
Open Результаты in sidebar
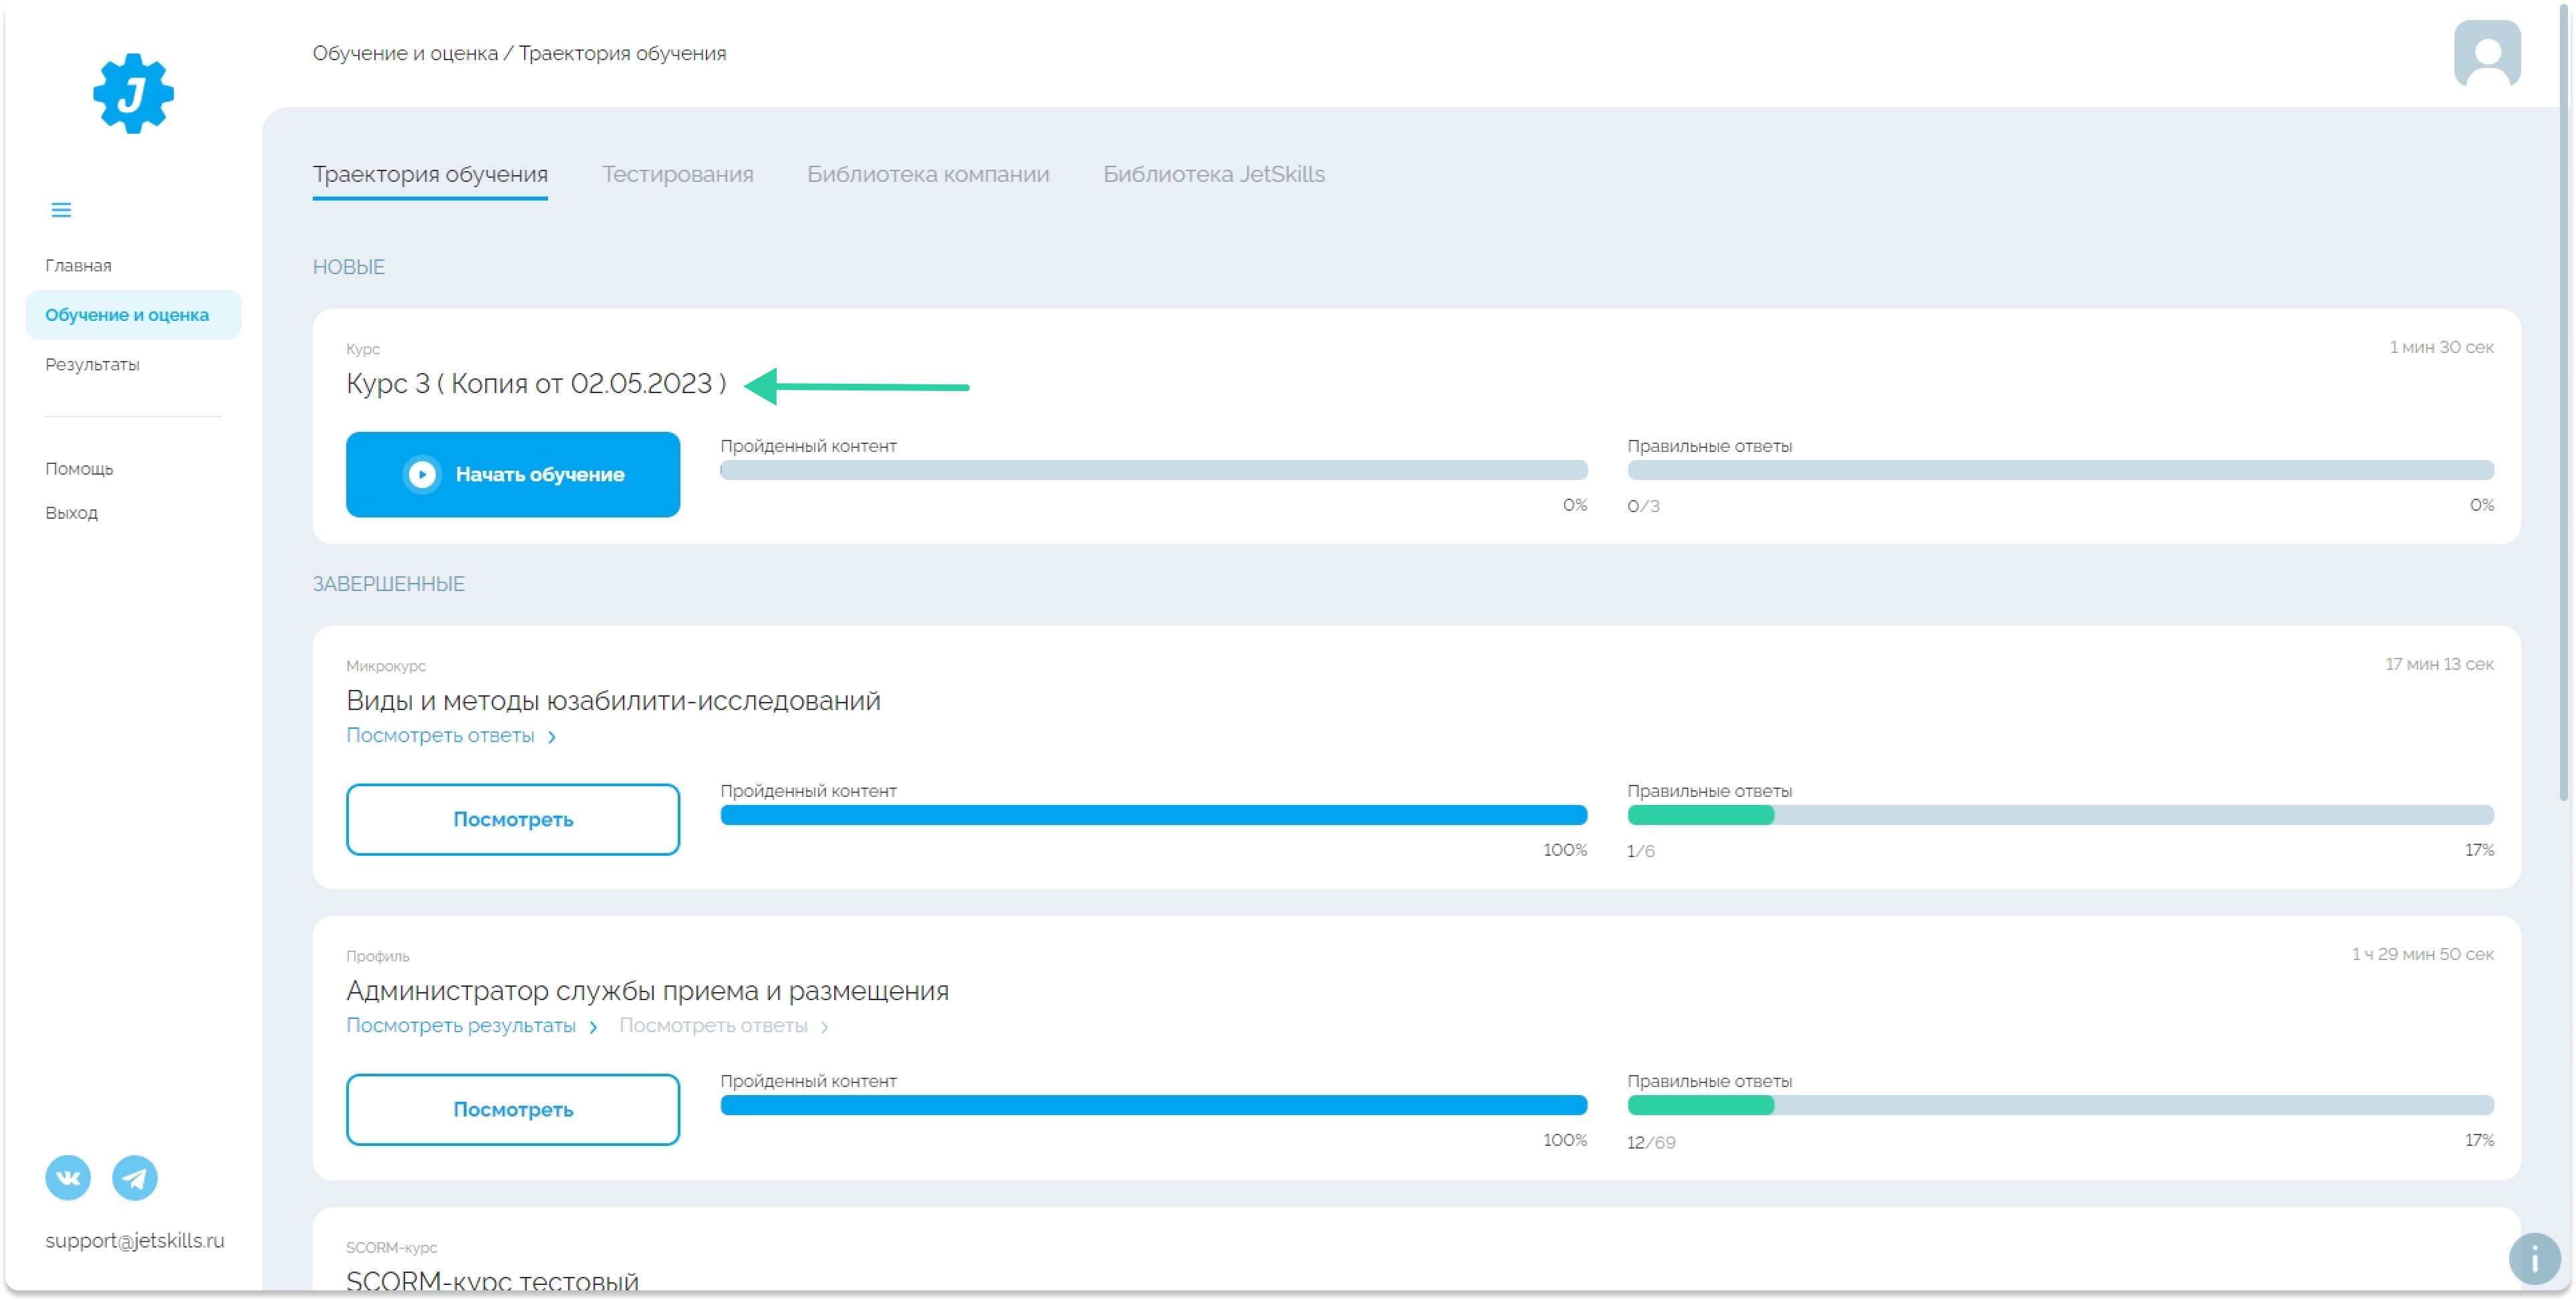92,364
